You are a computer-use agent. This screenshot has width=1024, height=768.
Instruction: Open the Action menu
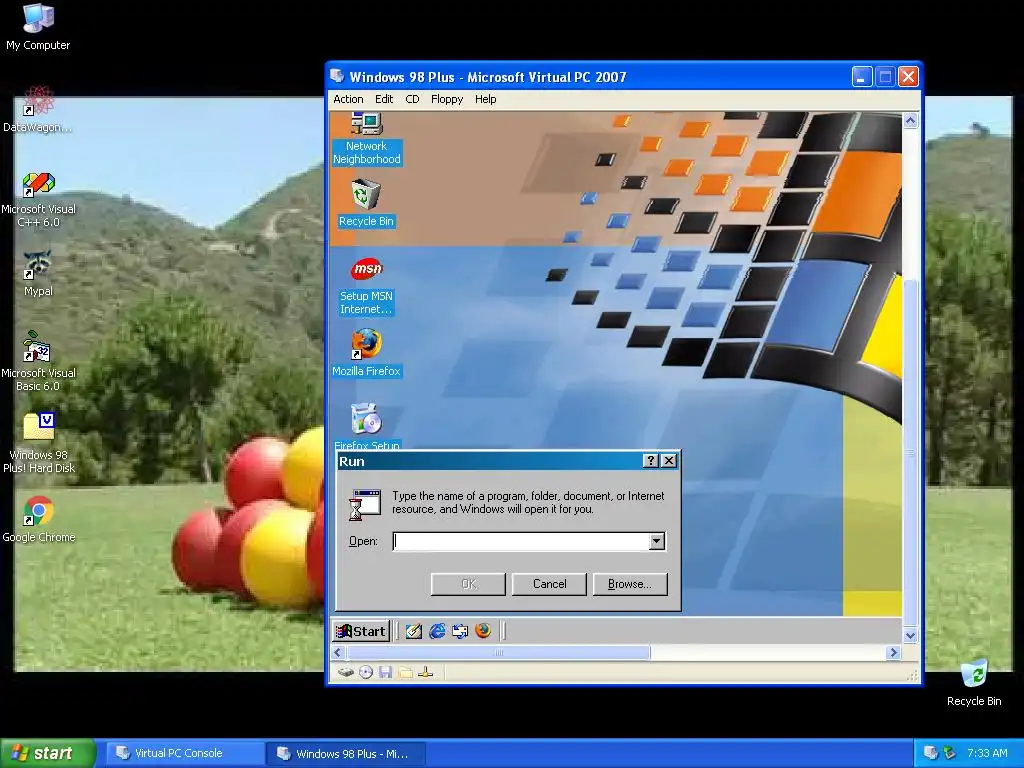tap(348, 99)
